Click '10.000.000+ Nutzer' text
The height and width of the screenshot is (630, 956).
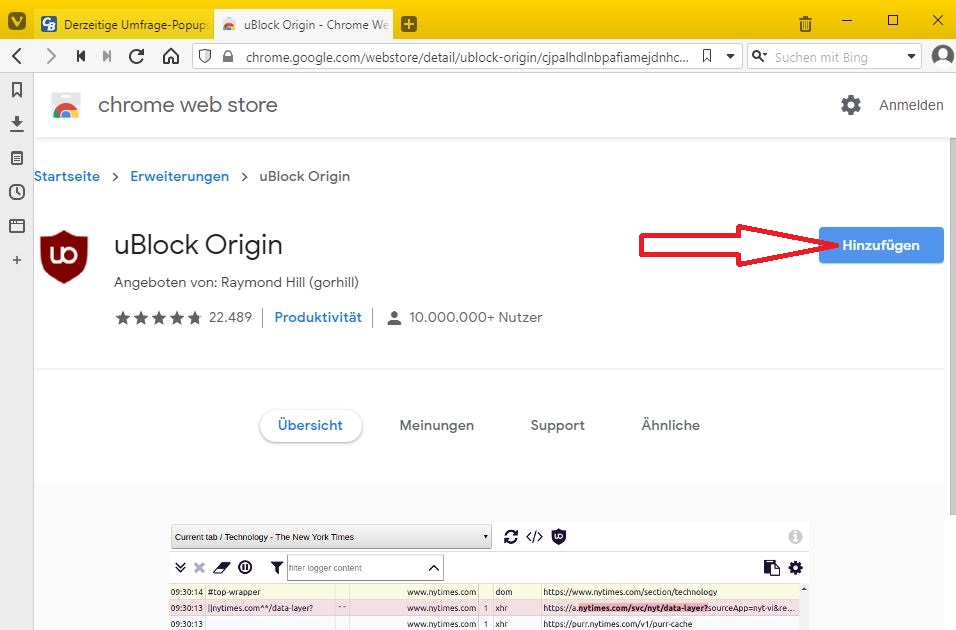tap(476, 317)
